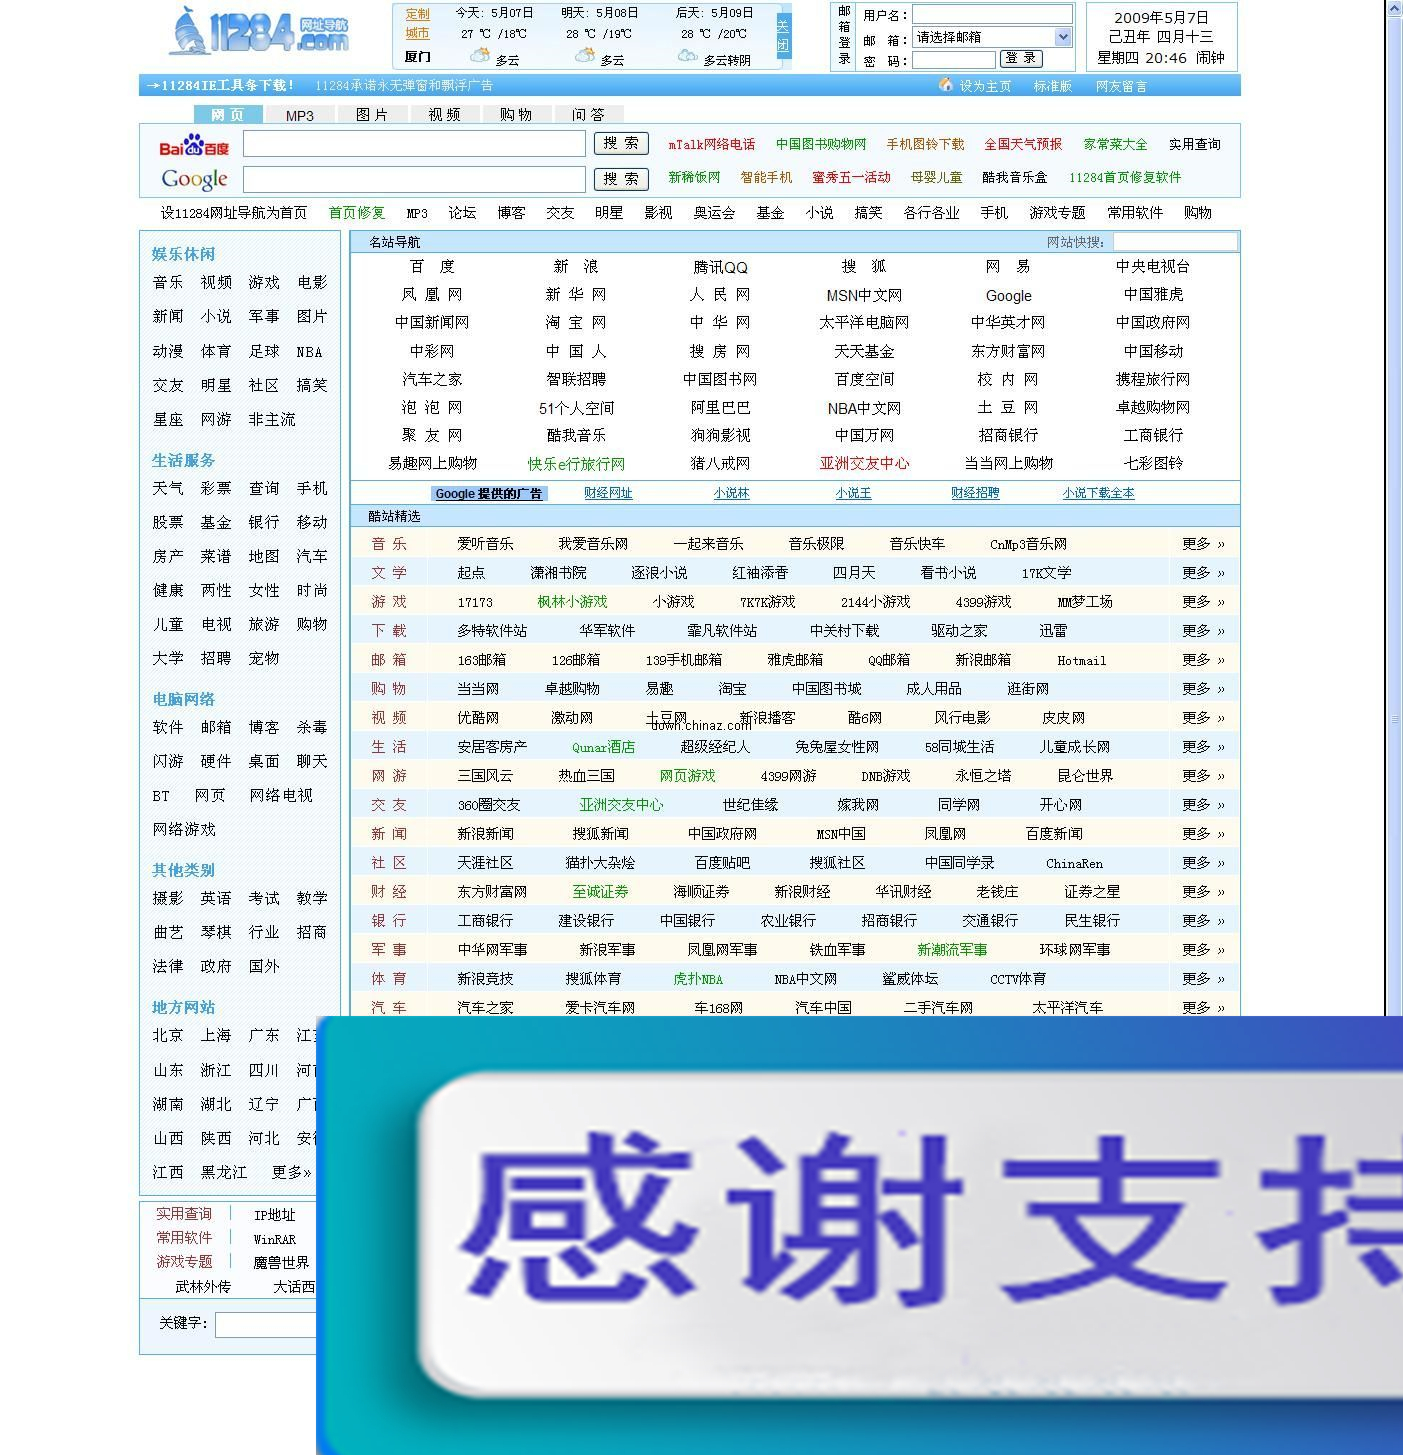Screen dimensions: 1403x1455
Task: Open the 快乐e行旅行网 link
Action: point(576,464)
